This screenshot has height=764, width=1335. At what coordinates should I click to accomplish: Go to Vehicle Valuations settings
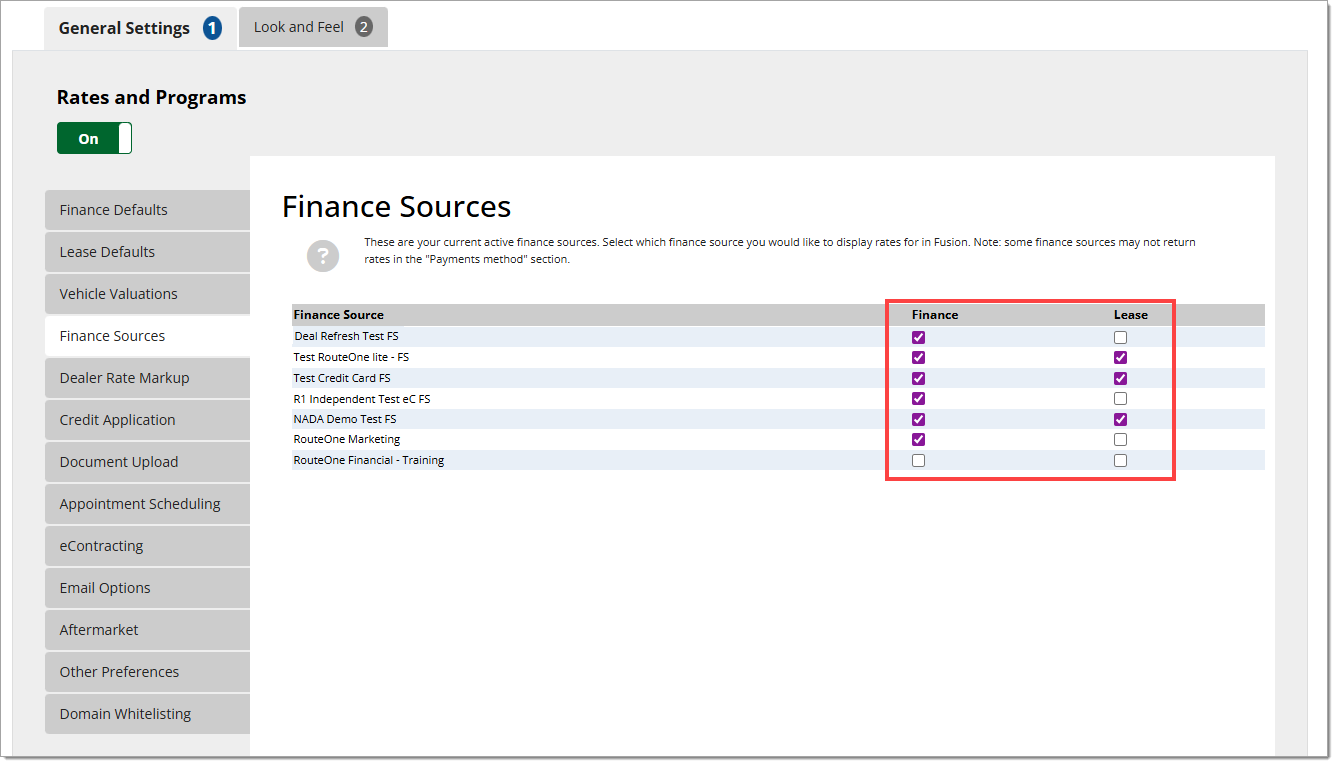pos(147,294)
